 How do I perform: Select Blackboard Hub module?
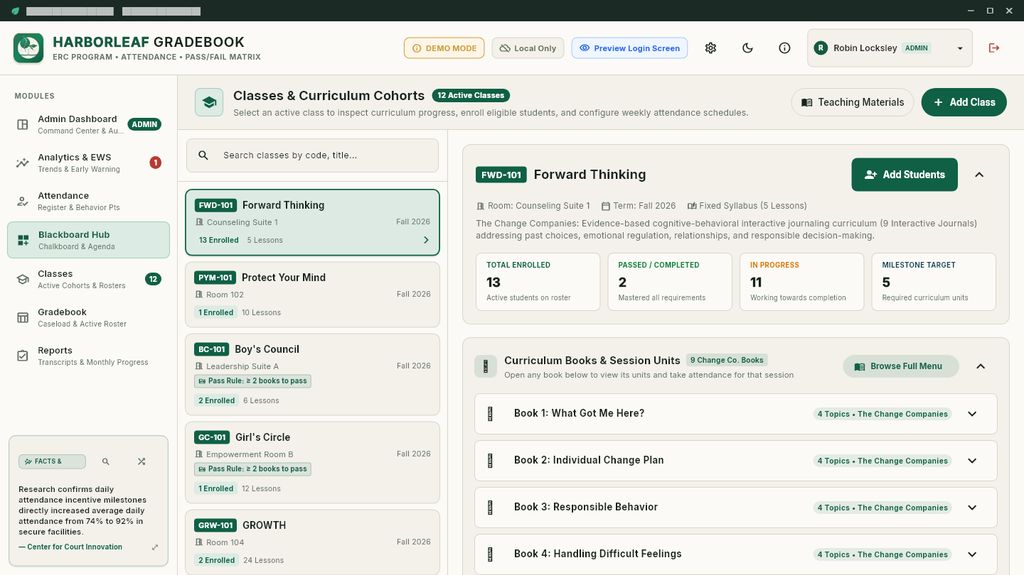click(88, 240)
